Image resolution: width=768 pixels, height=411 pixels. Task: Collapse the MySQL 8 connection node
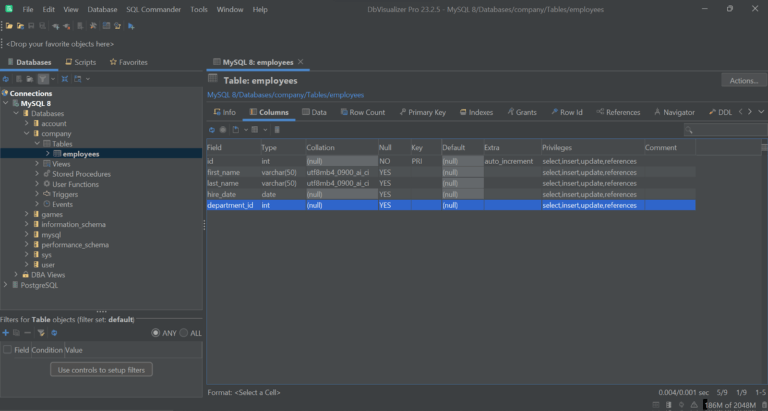(6, 103)
